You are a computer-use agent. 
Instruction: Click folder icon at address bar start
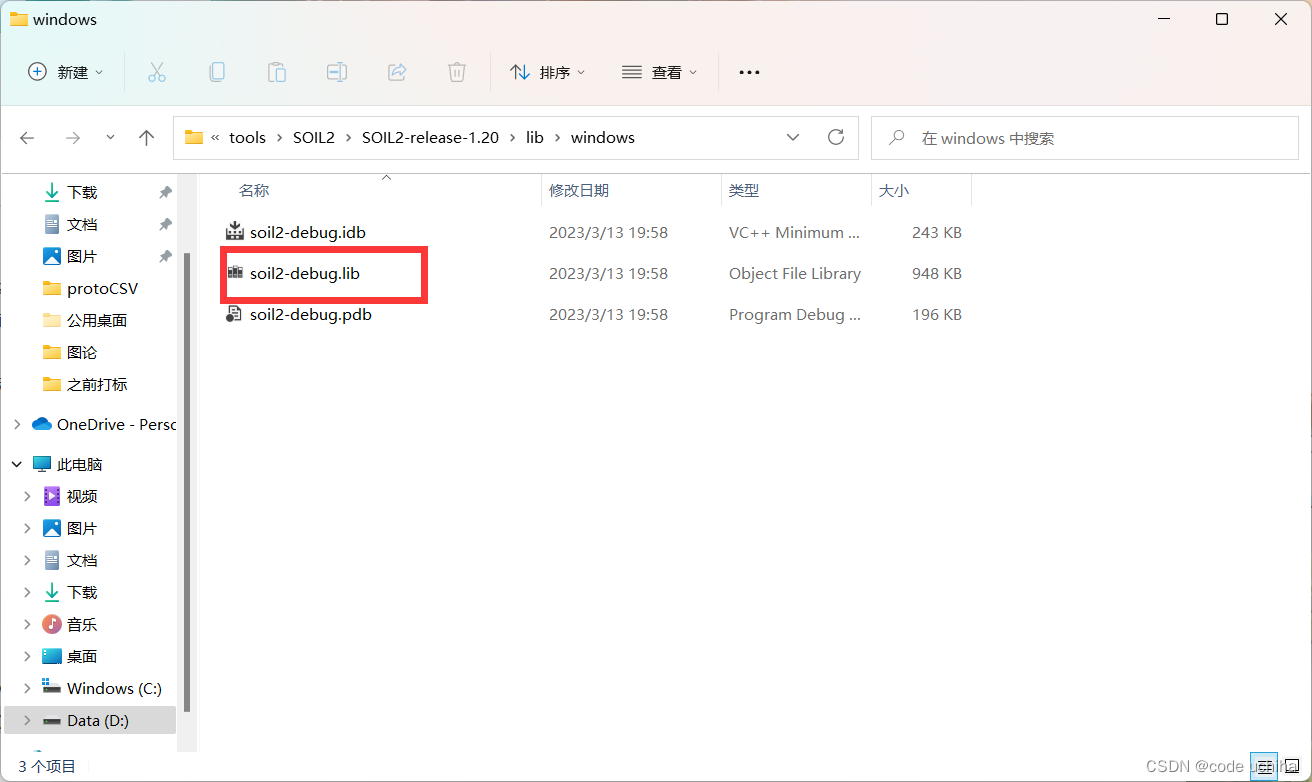click(x=194, y=137)
